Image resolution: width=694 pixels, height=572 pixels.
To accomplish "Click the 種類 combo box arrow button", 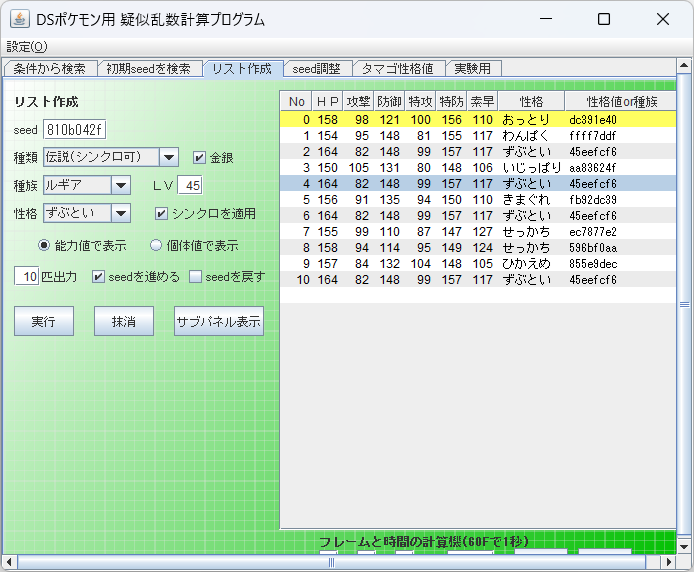I will [x=169, y=157].
